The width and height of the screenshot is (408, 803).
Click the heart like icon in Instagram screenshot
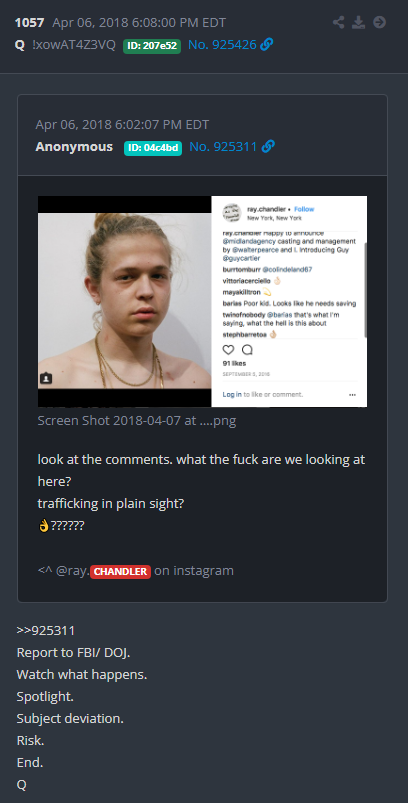pos(228,350)
